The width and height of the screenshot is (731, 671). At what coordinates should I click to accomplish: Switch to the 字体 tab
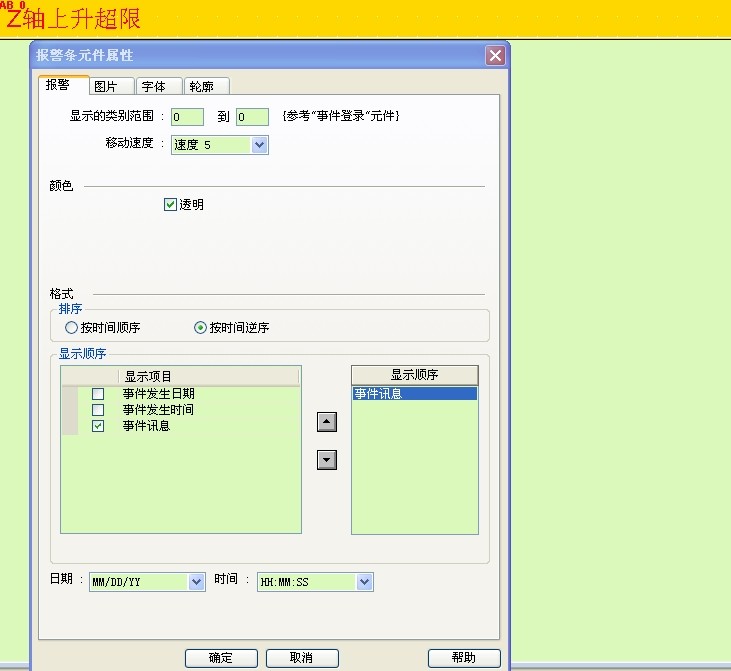click(x=157, y=86)
